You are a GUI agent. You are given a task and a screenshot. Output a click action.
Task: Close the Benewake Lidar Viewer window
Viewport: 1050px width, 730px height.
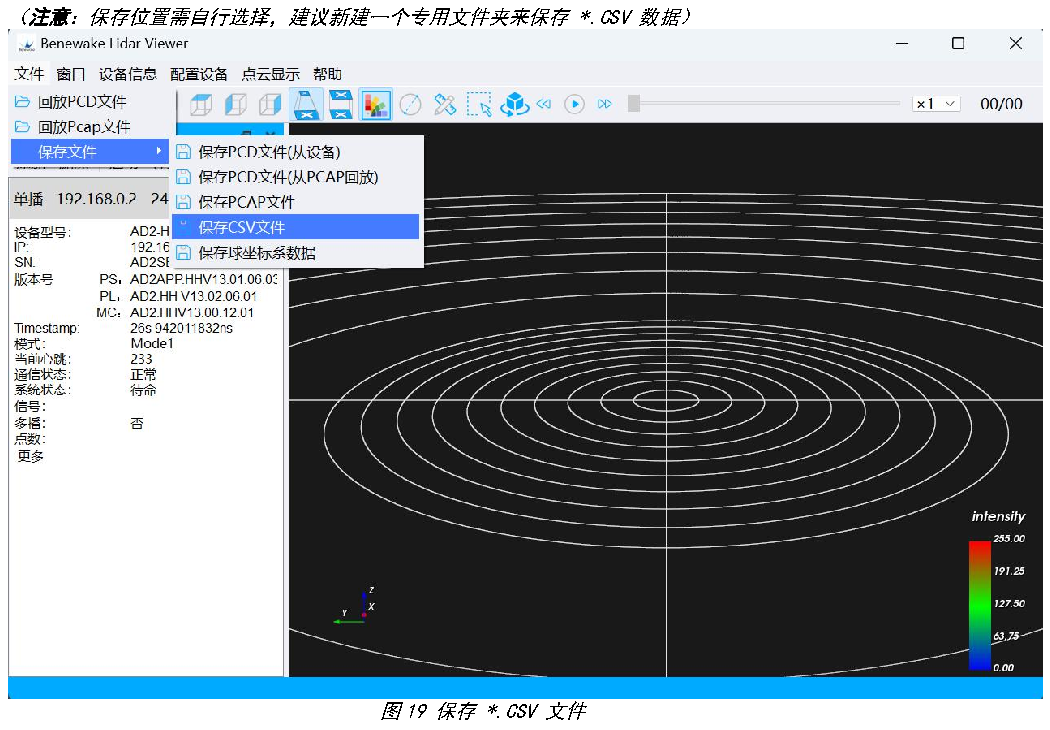1015,44
